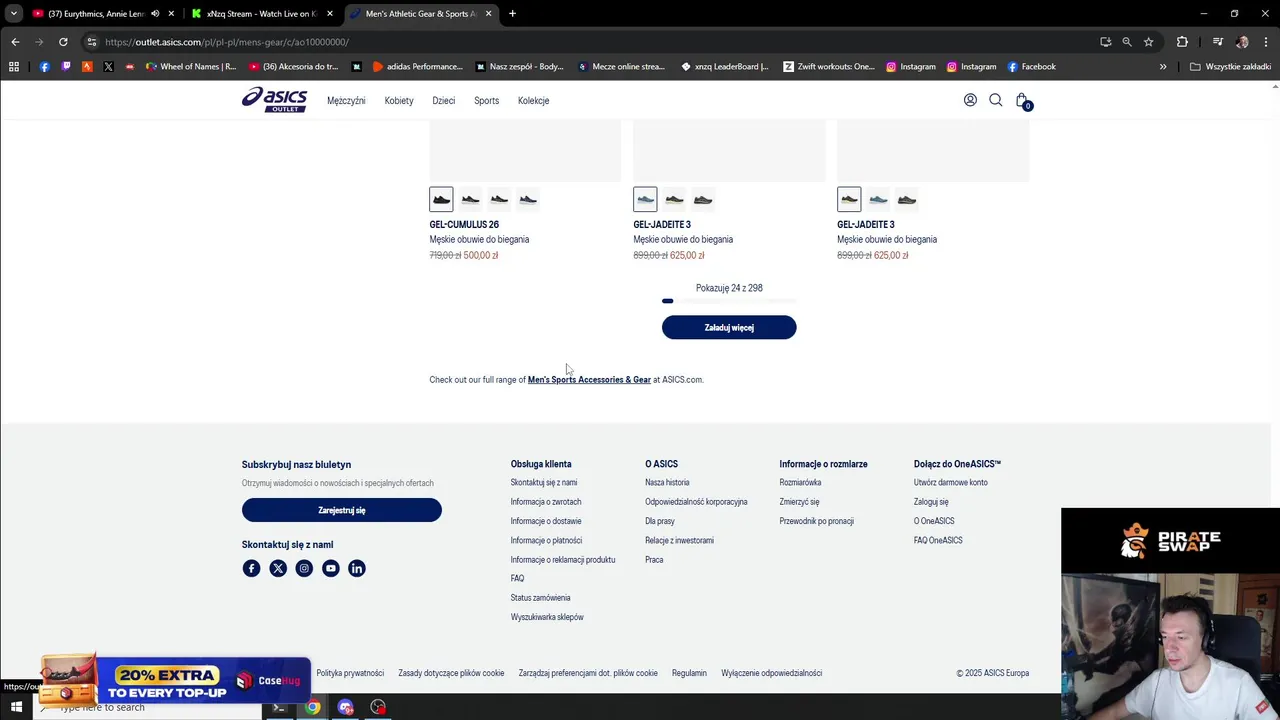Open Wyszukiwarka sklepów link
The image size is (1280, 720).
(547, 617)
